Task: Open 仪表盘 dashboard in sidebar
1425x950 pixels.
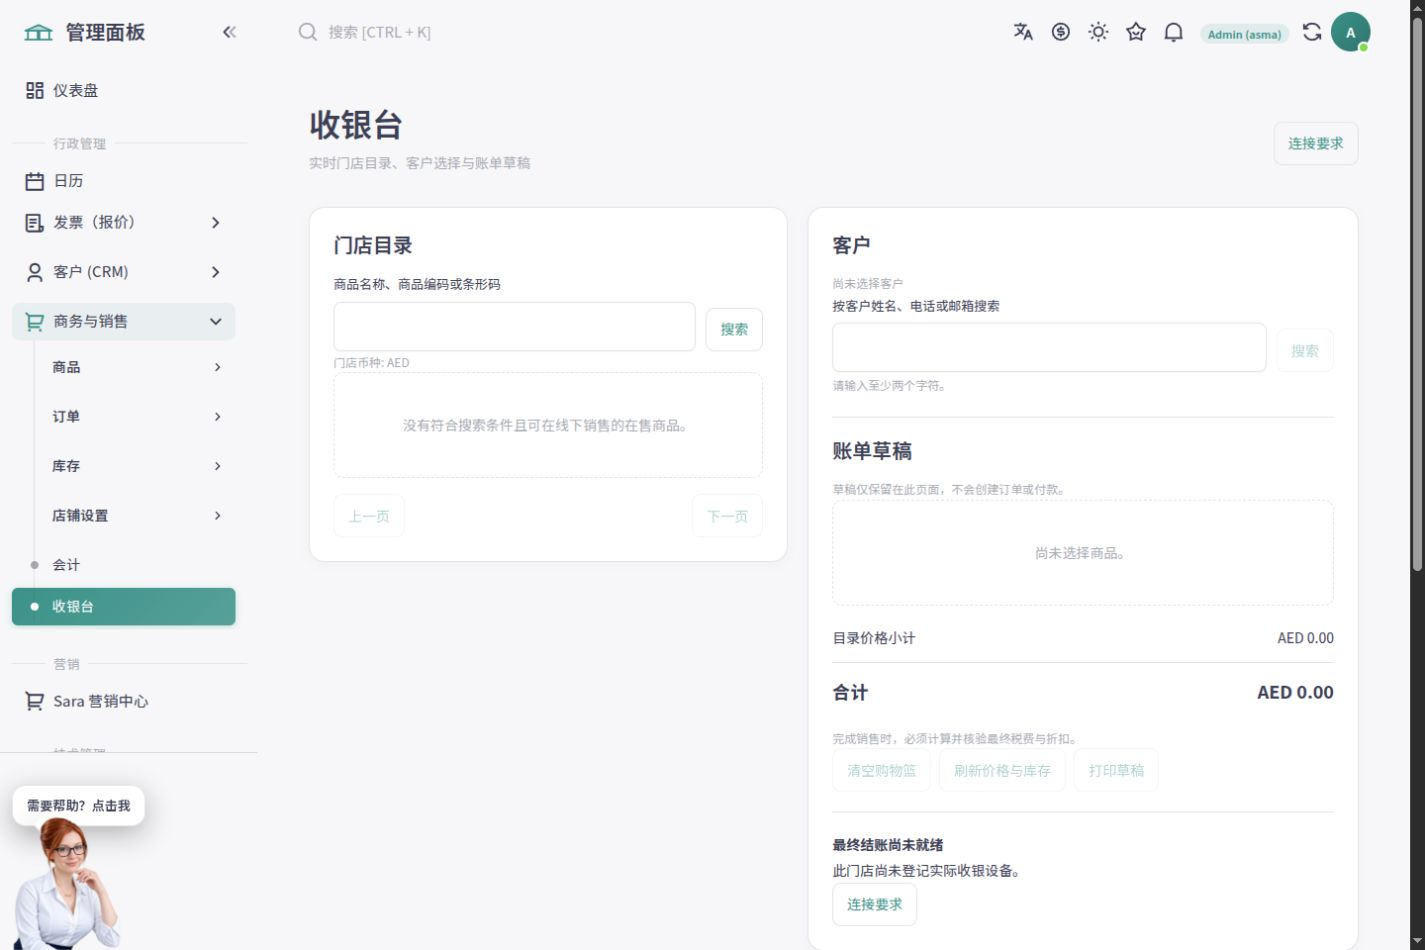Action: click(x=124, y=90)
